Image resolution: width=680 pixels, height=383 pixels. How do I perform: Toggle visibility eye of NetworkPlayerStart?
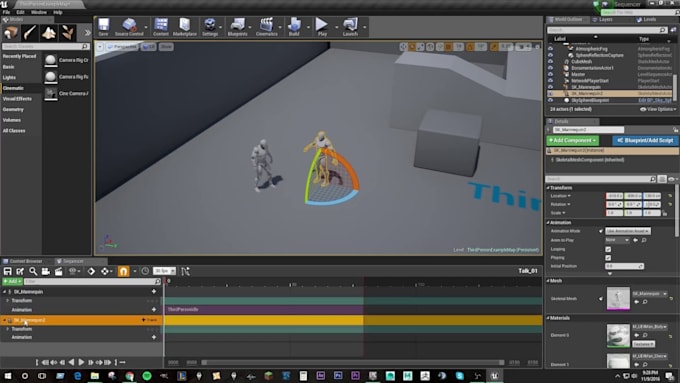coord(550,81)
